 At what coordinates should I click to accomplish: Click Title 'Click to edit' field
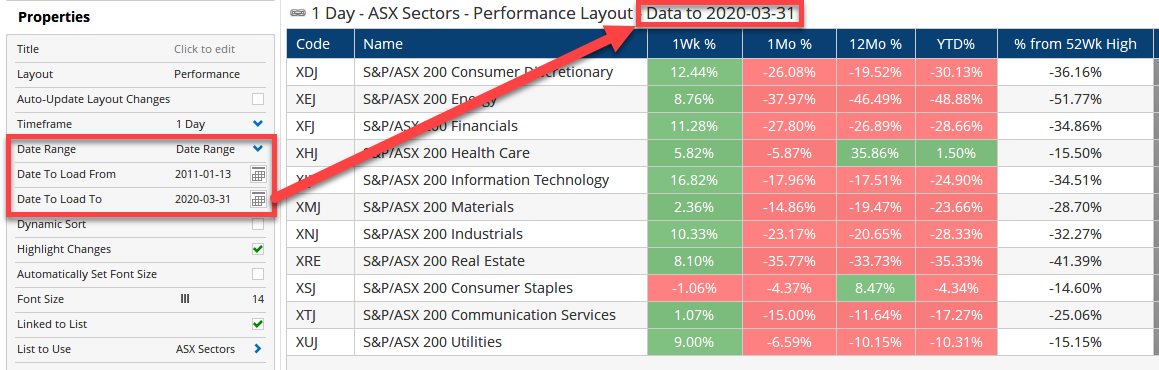coord(204,49)
